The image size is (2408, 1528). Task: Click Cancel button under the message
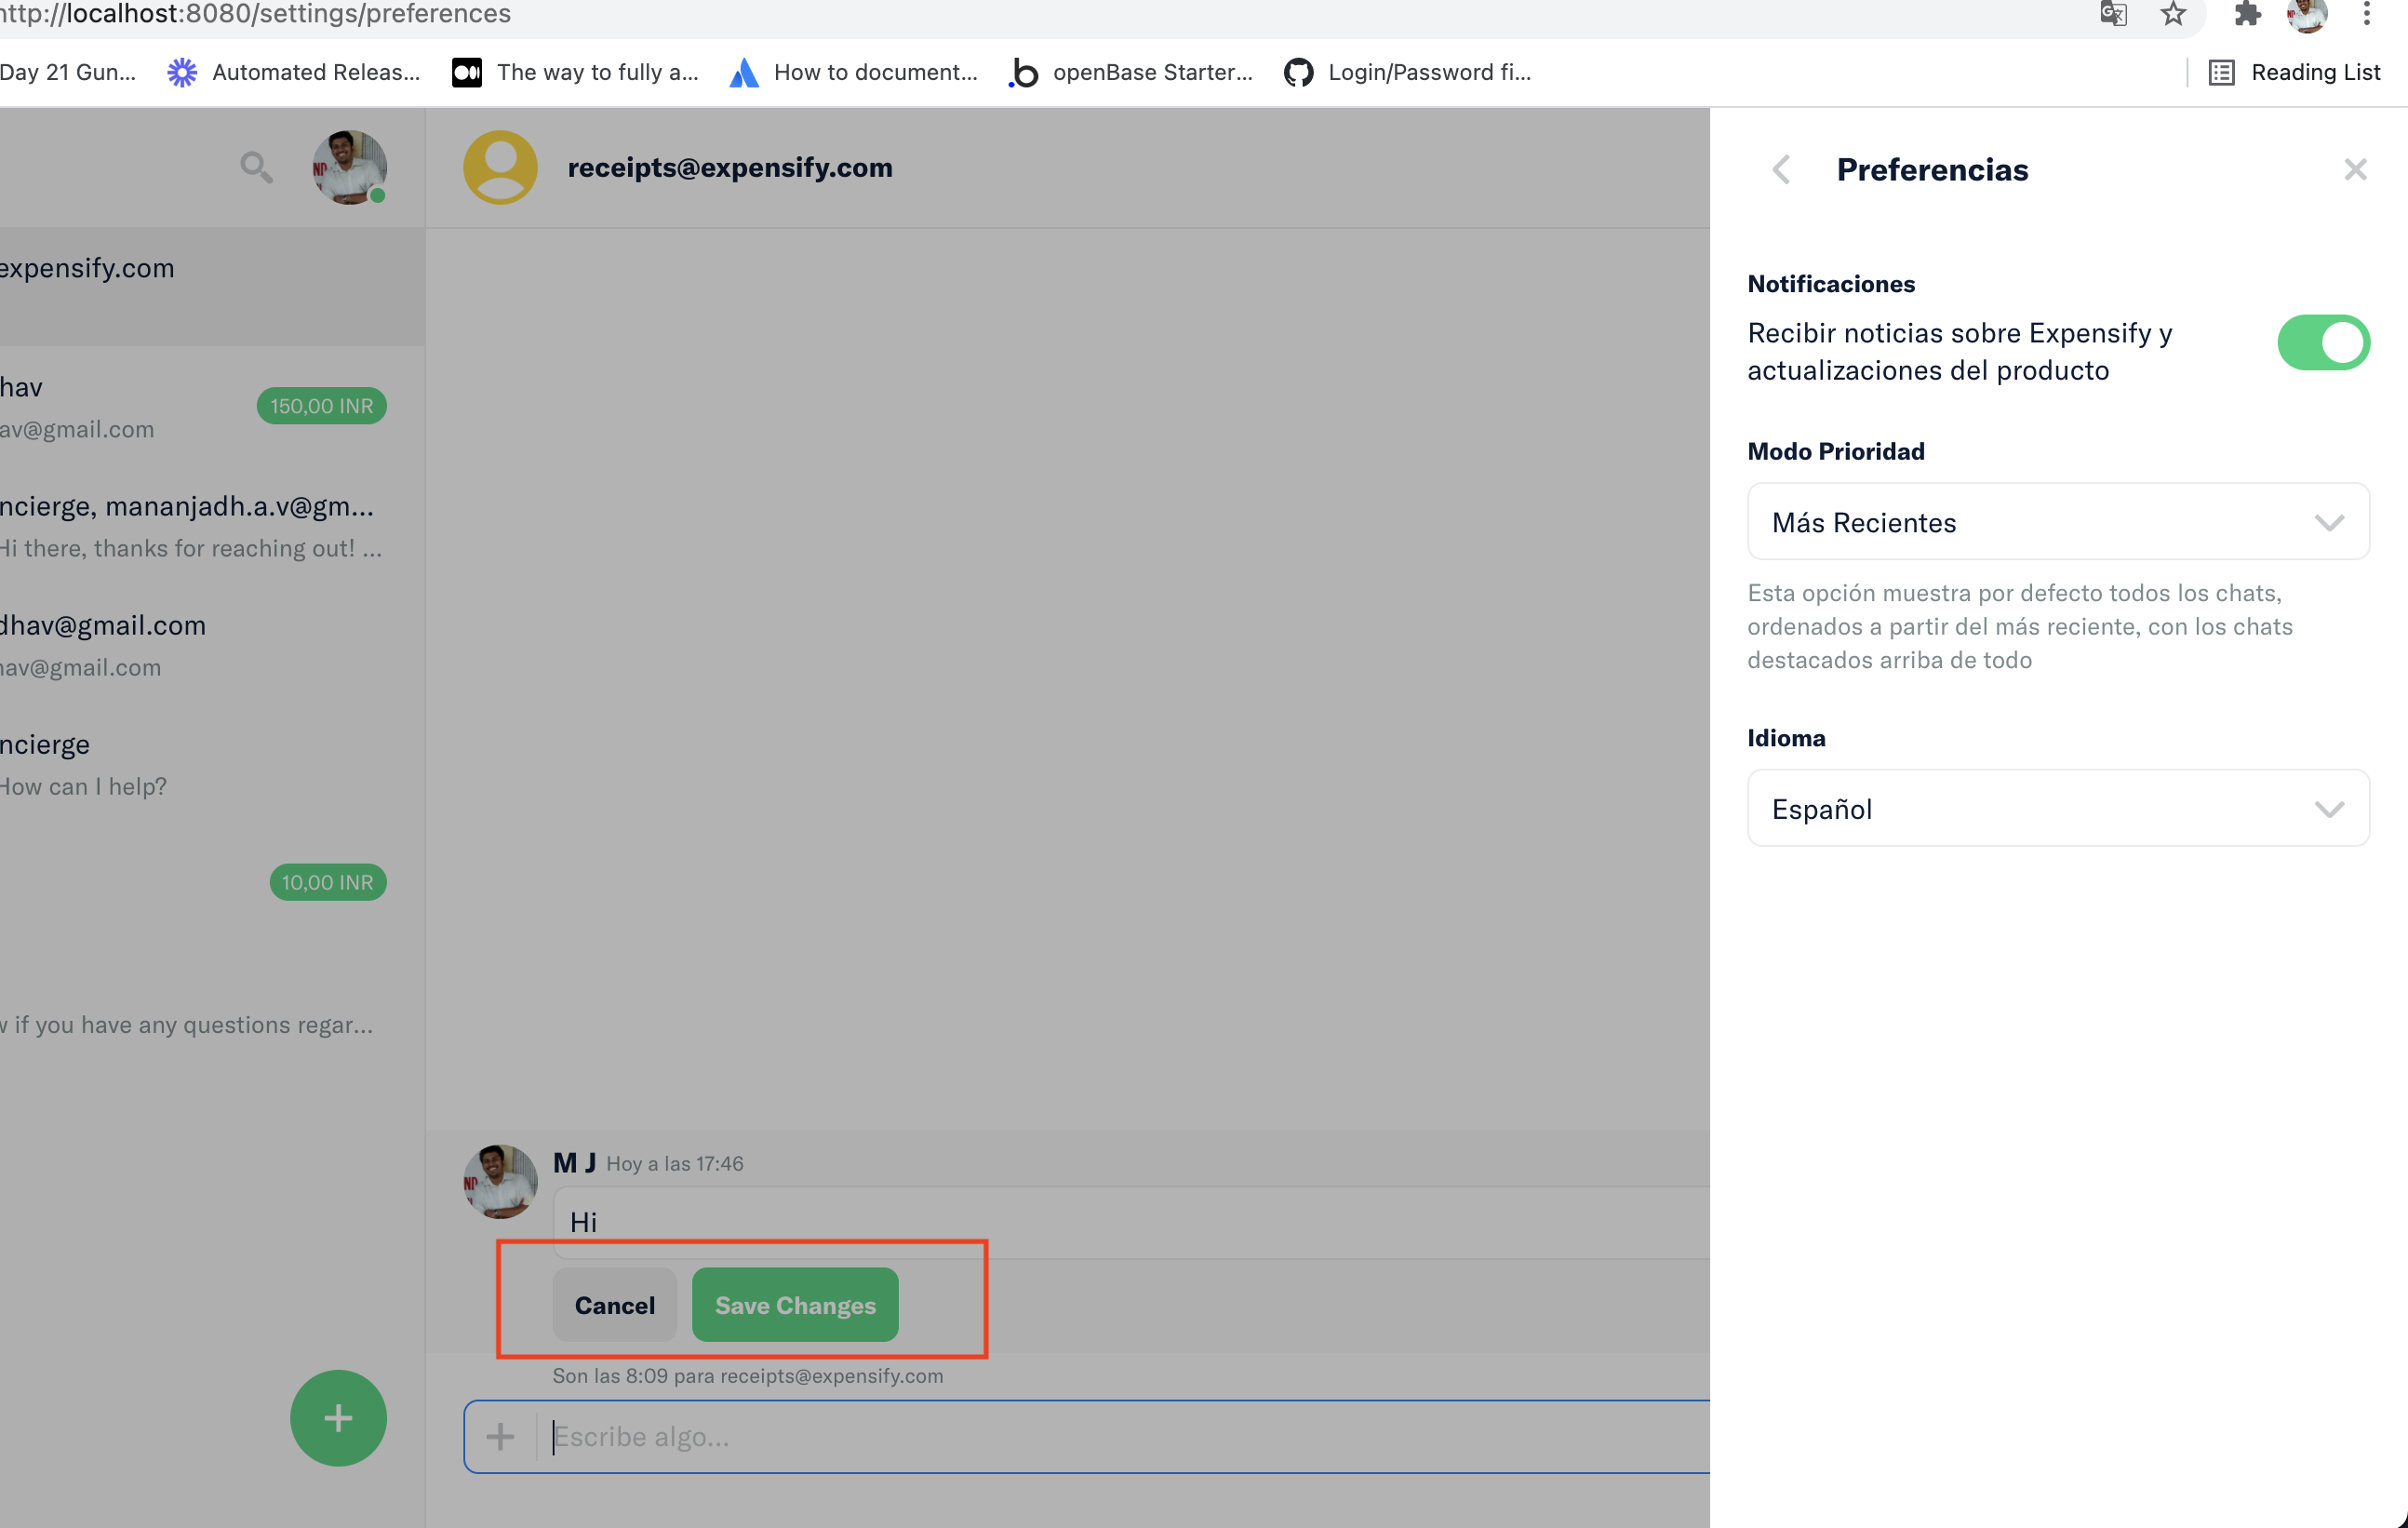[x=614, y=1304]
